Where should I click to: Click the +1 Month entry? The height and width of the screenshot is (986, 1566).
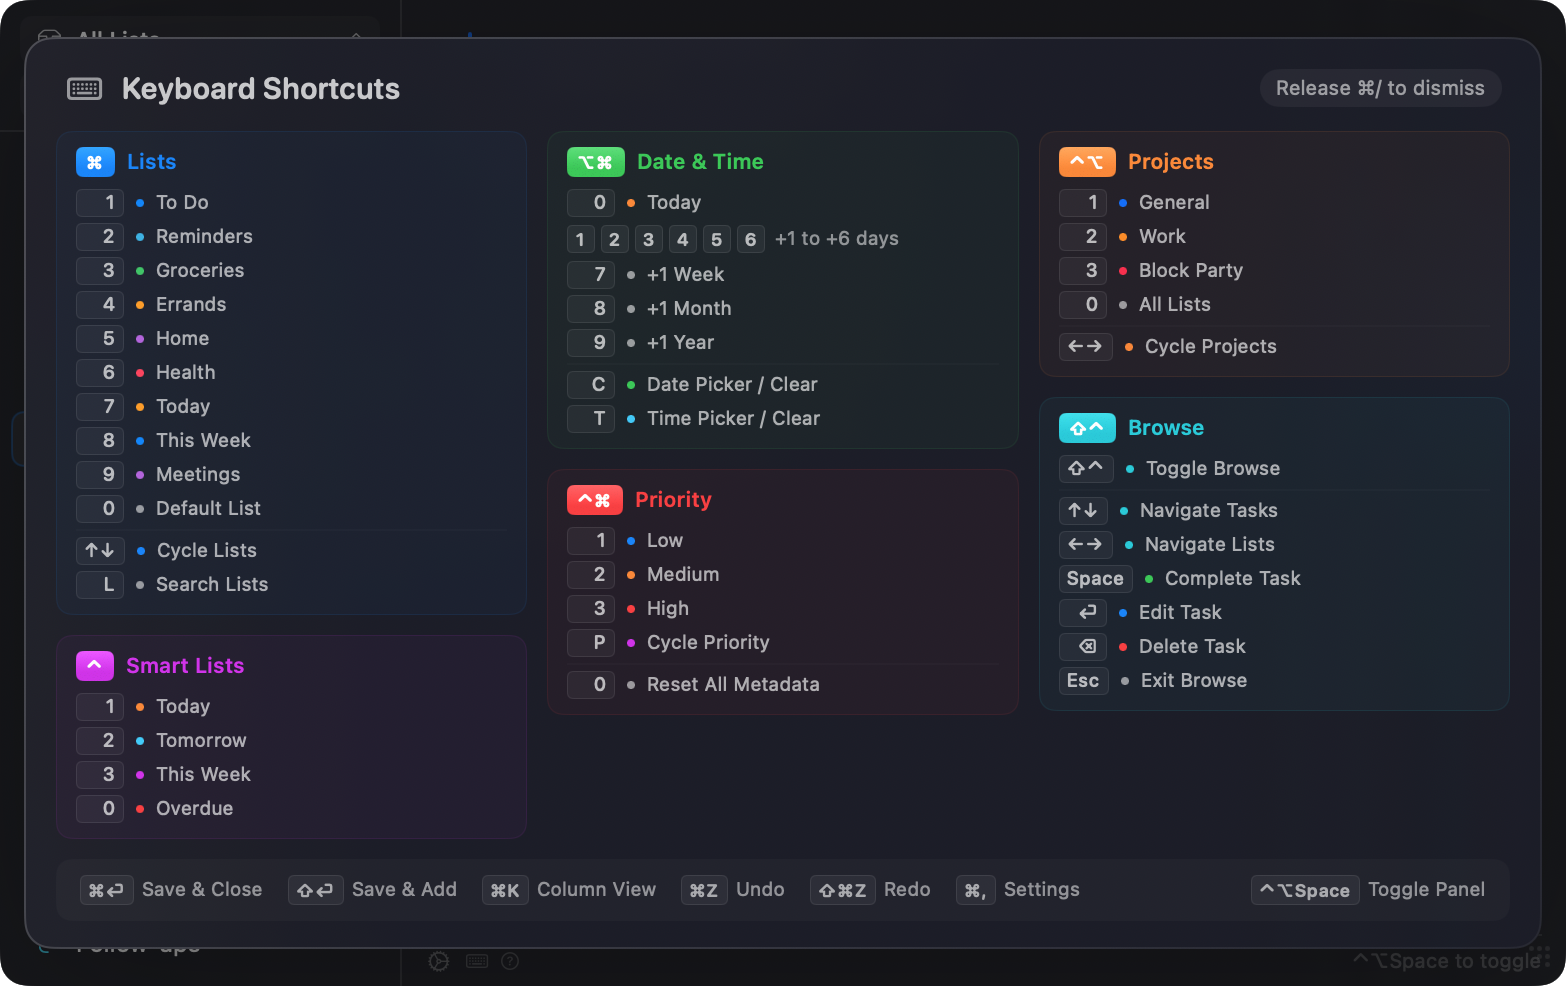click(689, 309)
